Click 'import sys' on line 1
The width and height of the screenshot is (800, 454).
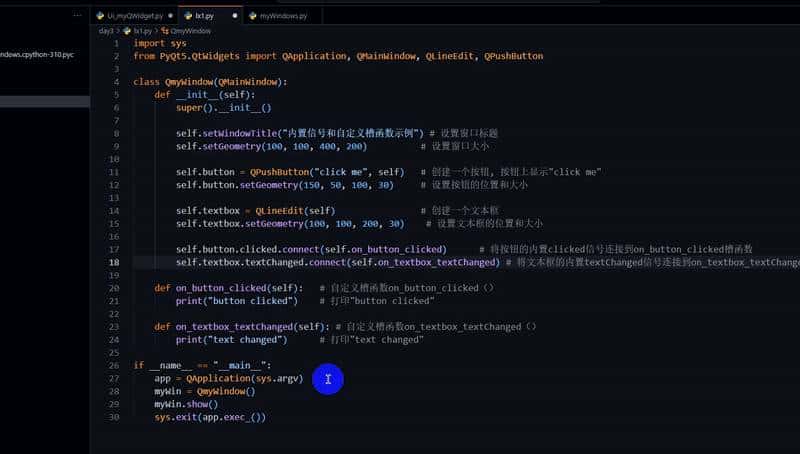coord(160,43)
